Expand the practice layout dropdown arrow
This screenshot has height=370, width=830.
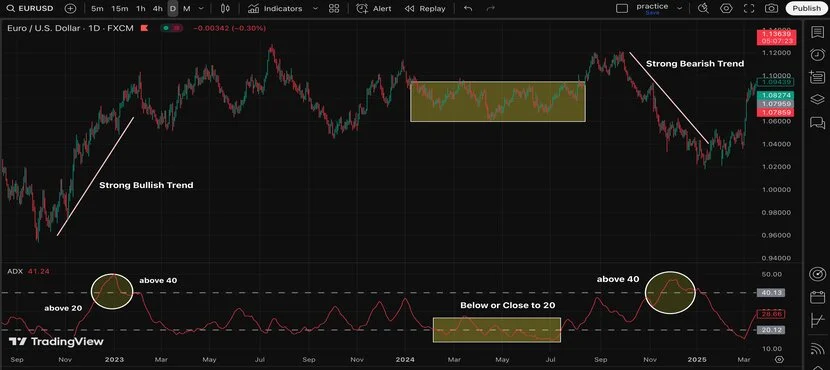pos(680,8)
